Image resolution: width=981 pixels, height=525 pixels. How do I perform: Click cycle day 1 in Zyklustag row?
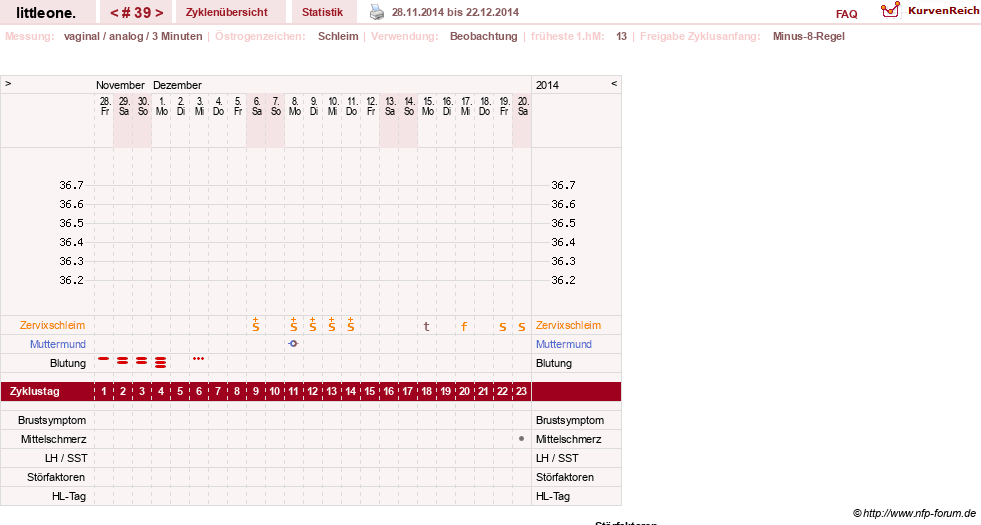point(104,391)
